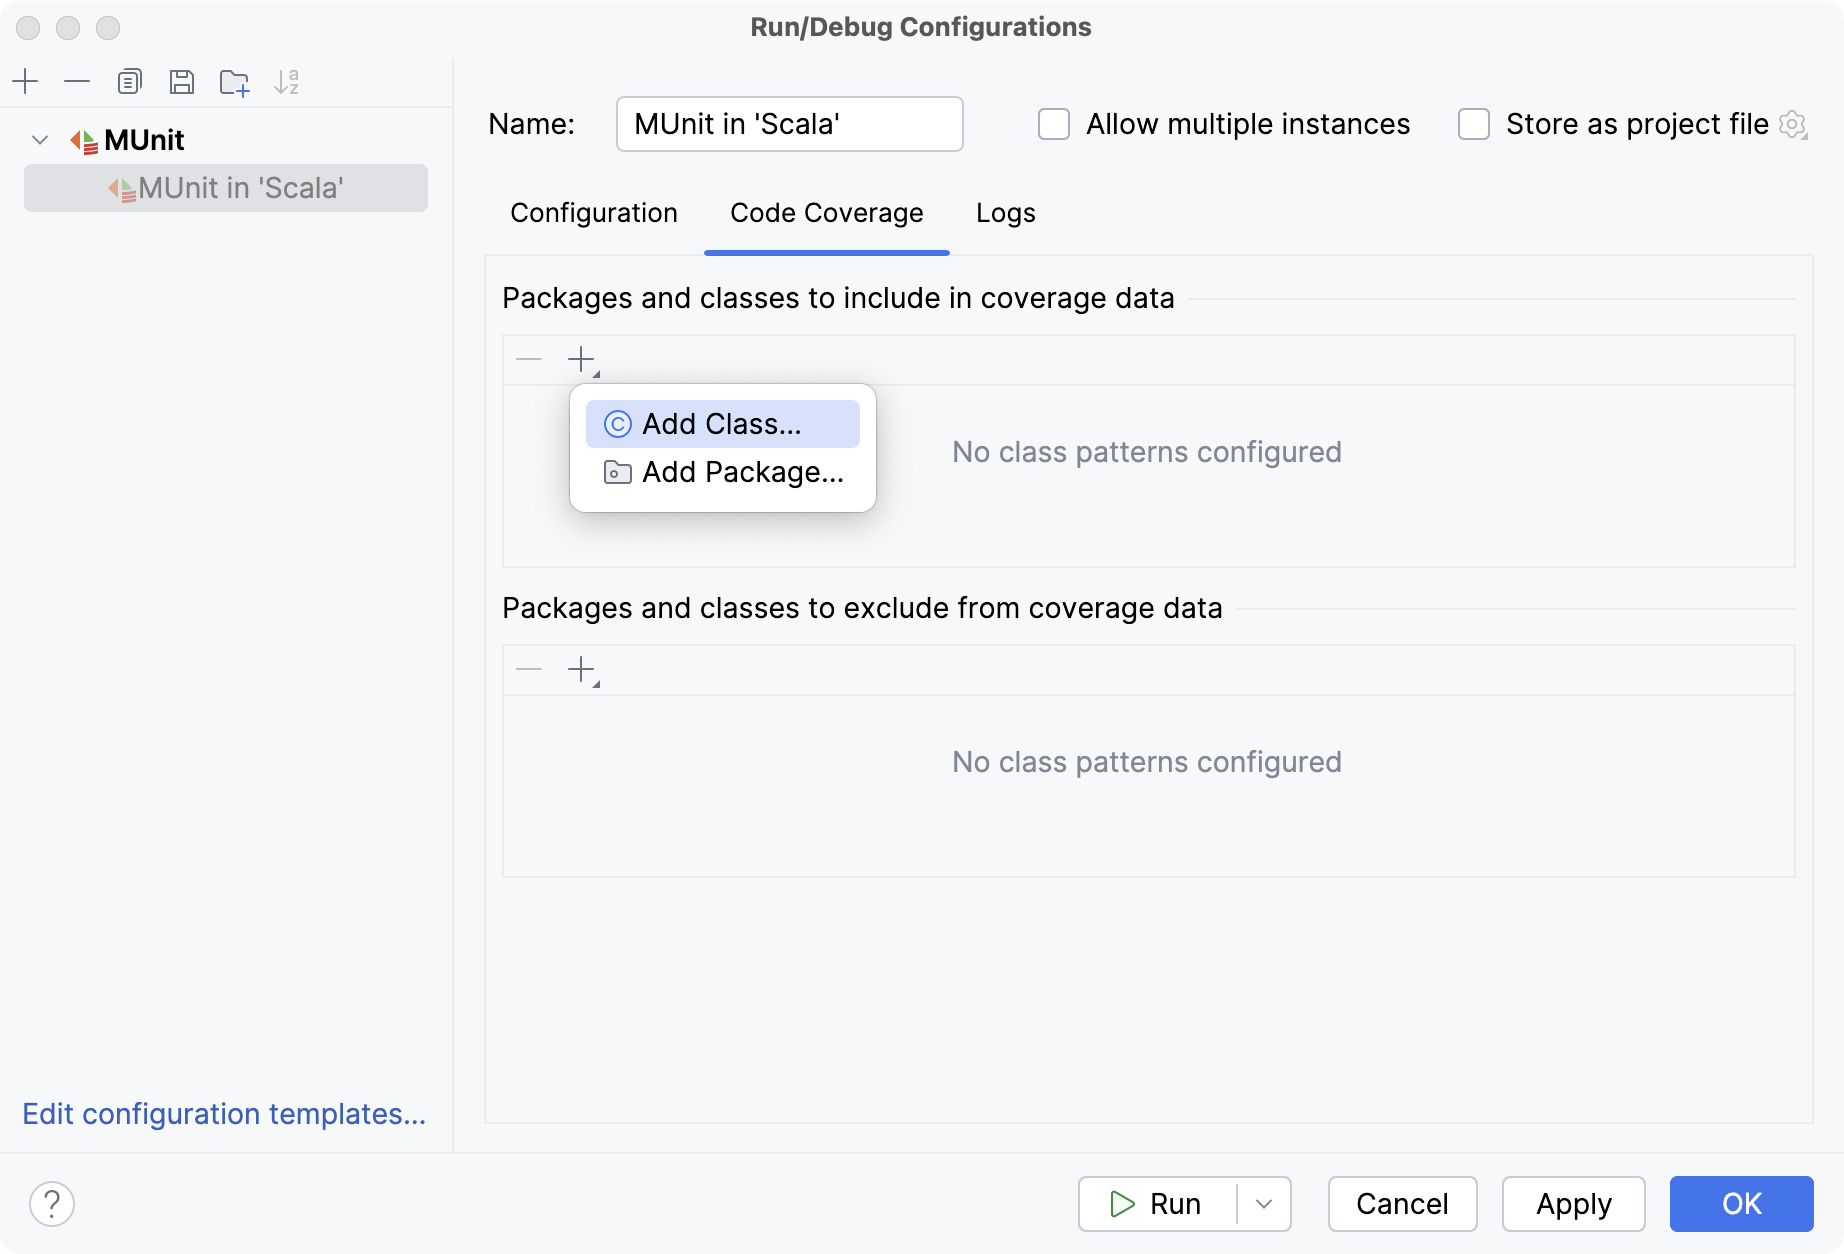Open Edit configuration templates link
This screenshot has height=1254, width=1844.
click(x=224, y=1114)
